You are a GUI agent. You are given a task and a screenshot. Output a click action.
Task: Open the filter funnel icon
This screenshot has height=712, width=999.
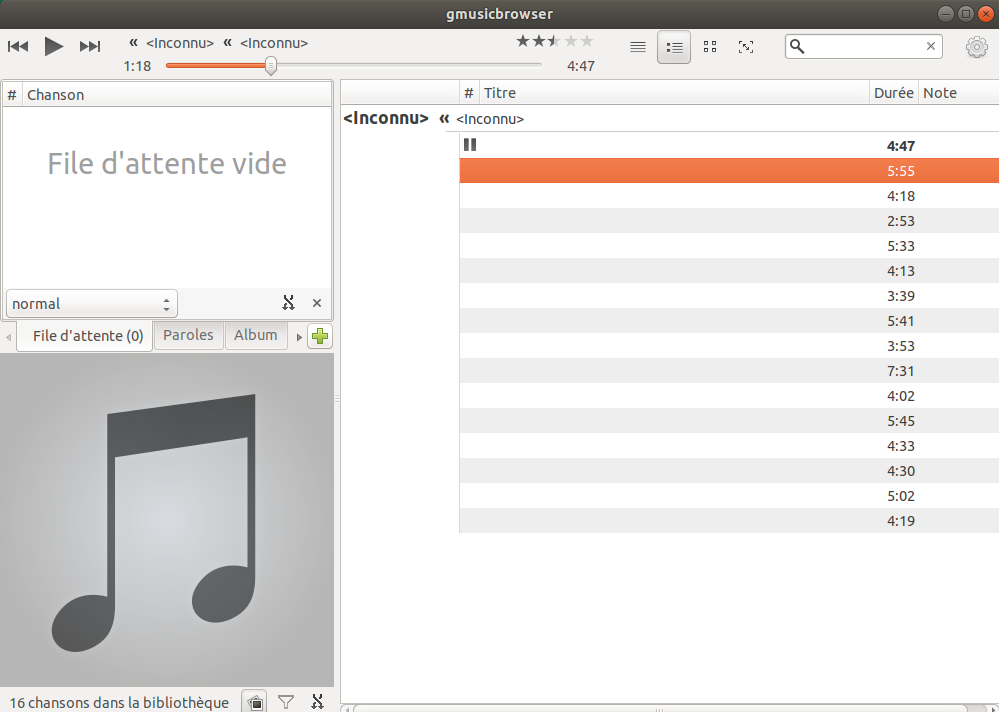click(286, 702)
